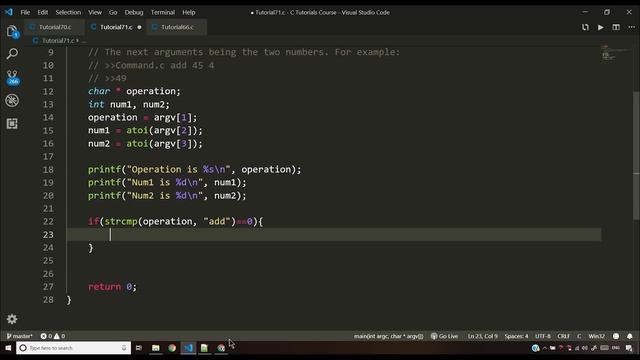Open the Manage gear settings menu

(12, 319)
